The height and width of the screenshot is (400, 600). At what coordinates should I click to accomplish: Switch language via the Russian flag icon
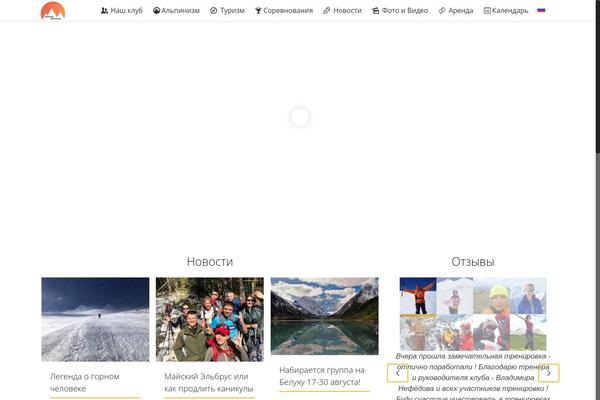pos(541,10)
